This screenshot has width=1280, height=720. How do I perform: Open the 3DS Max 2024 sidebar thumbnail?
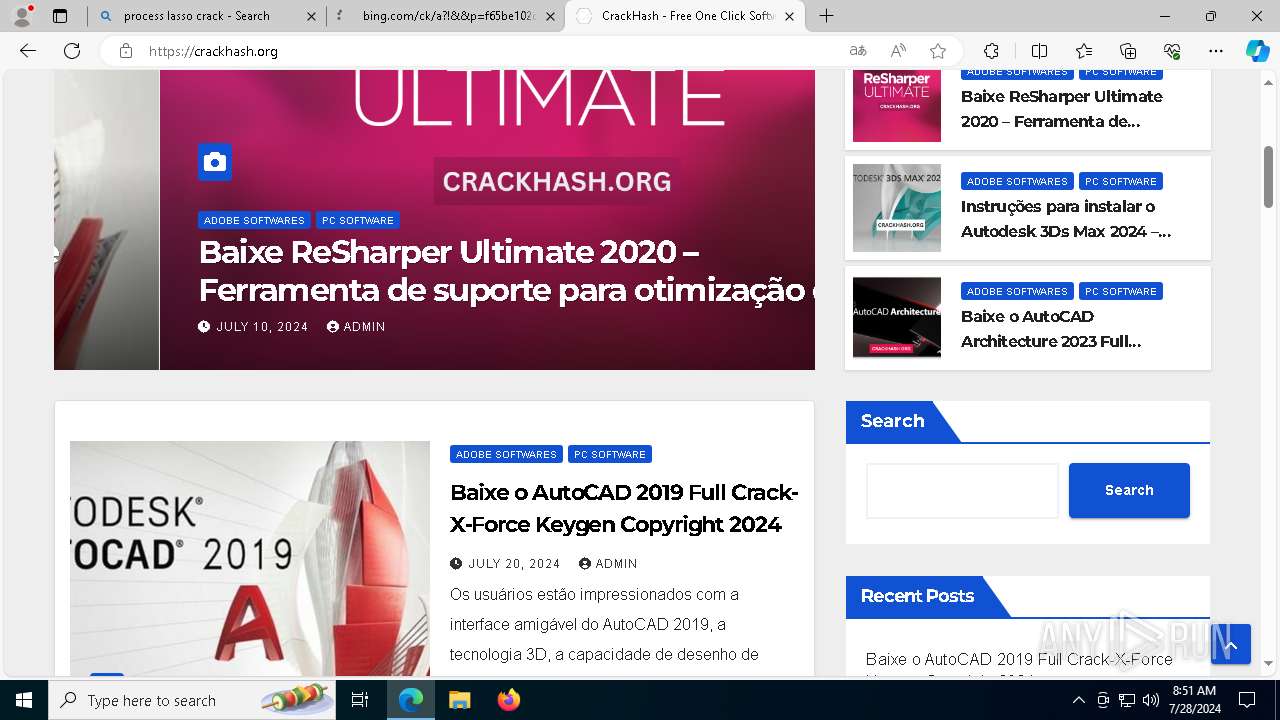(x=897, y=208)
